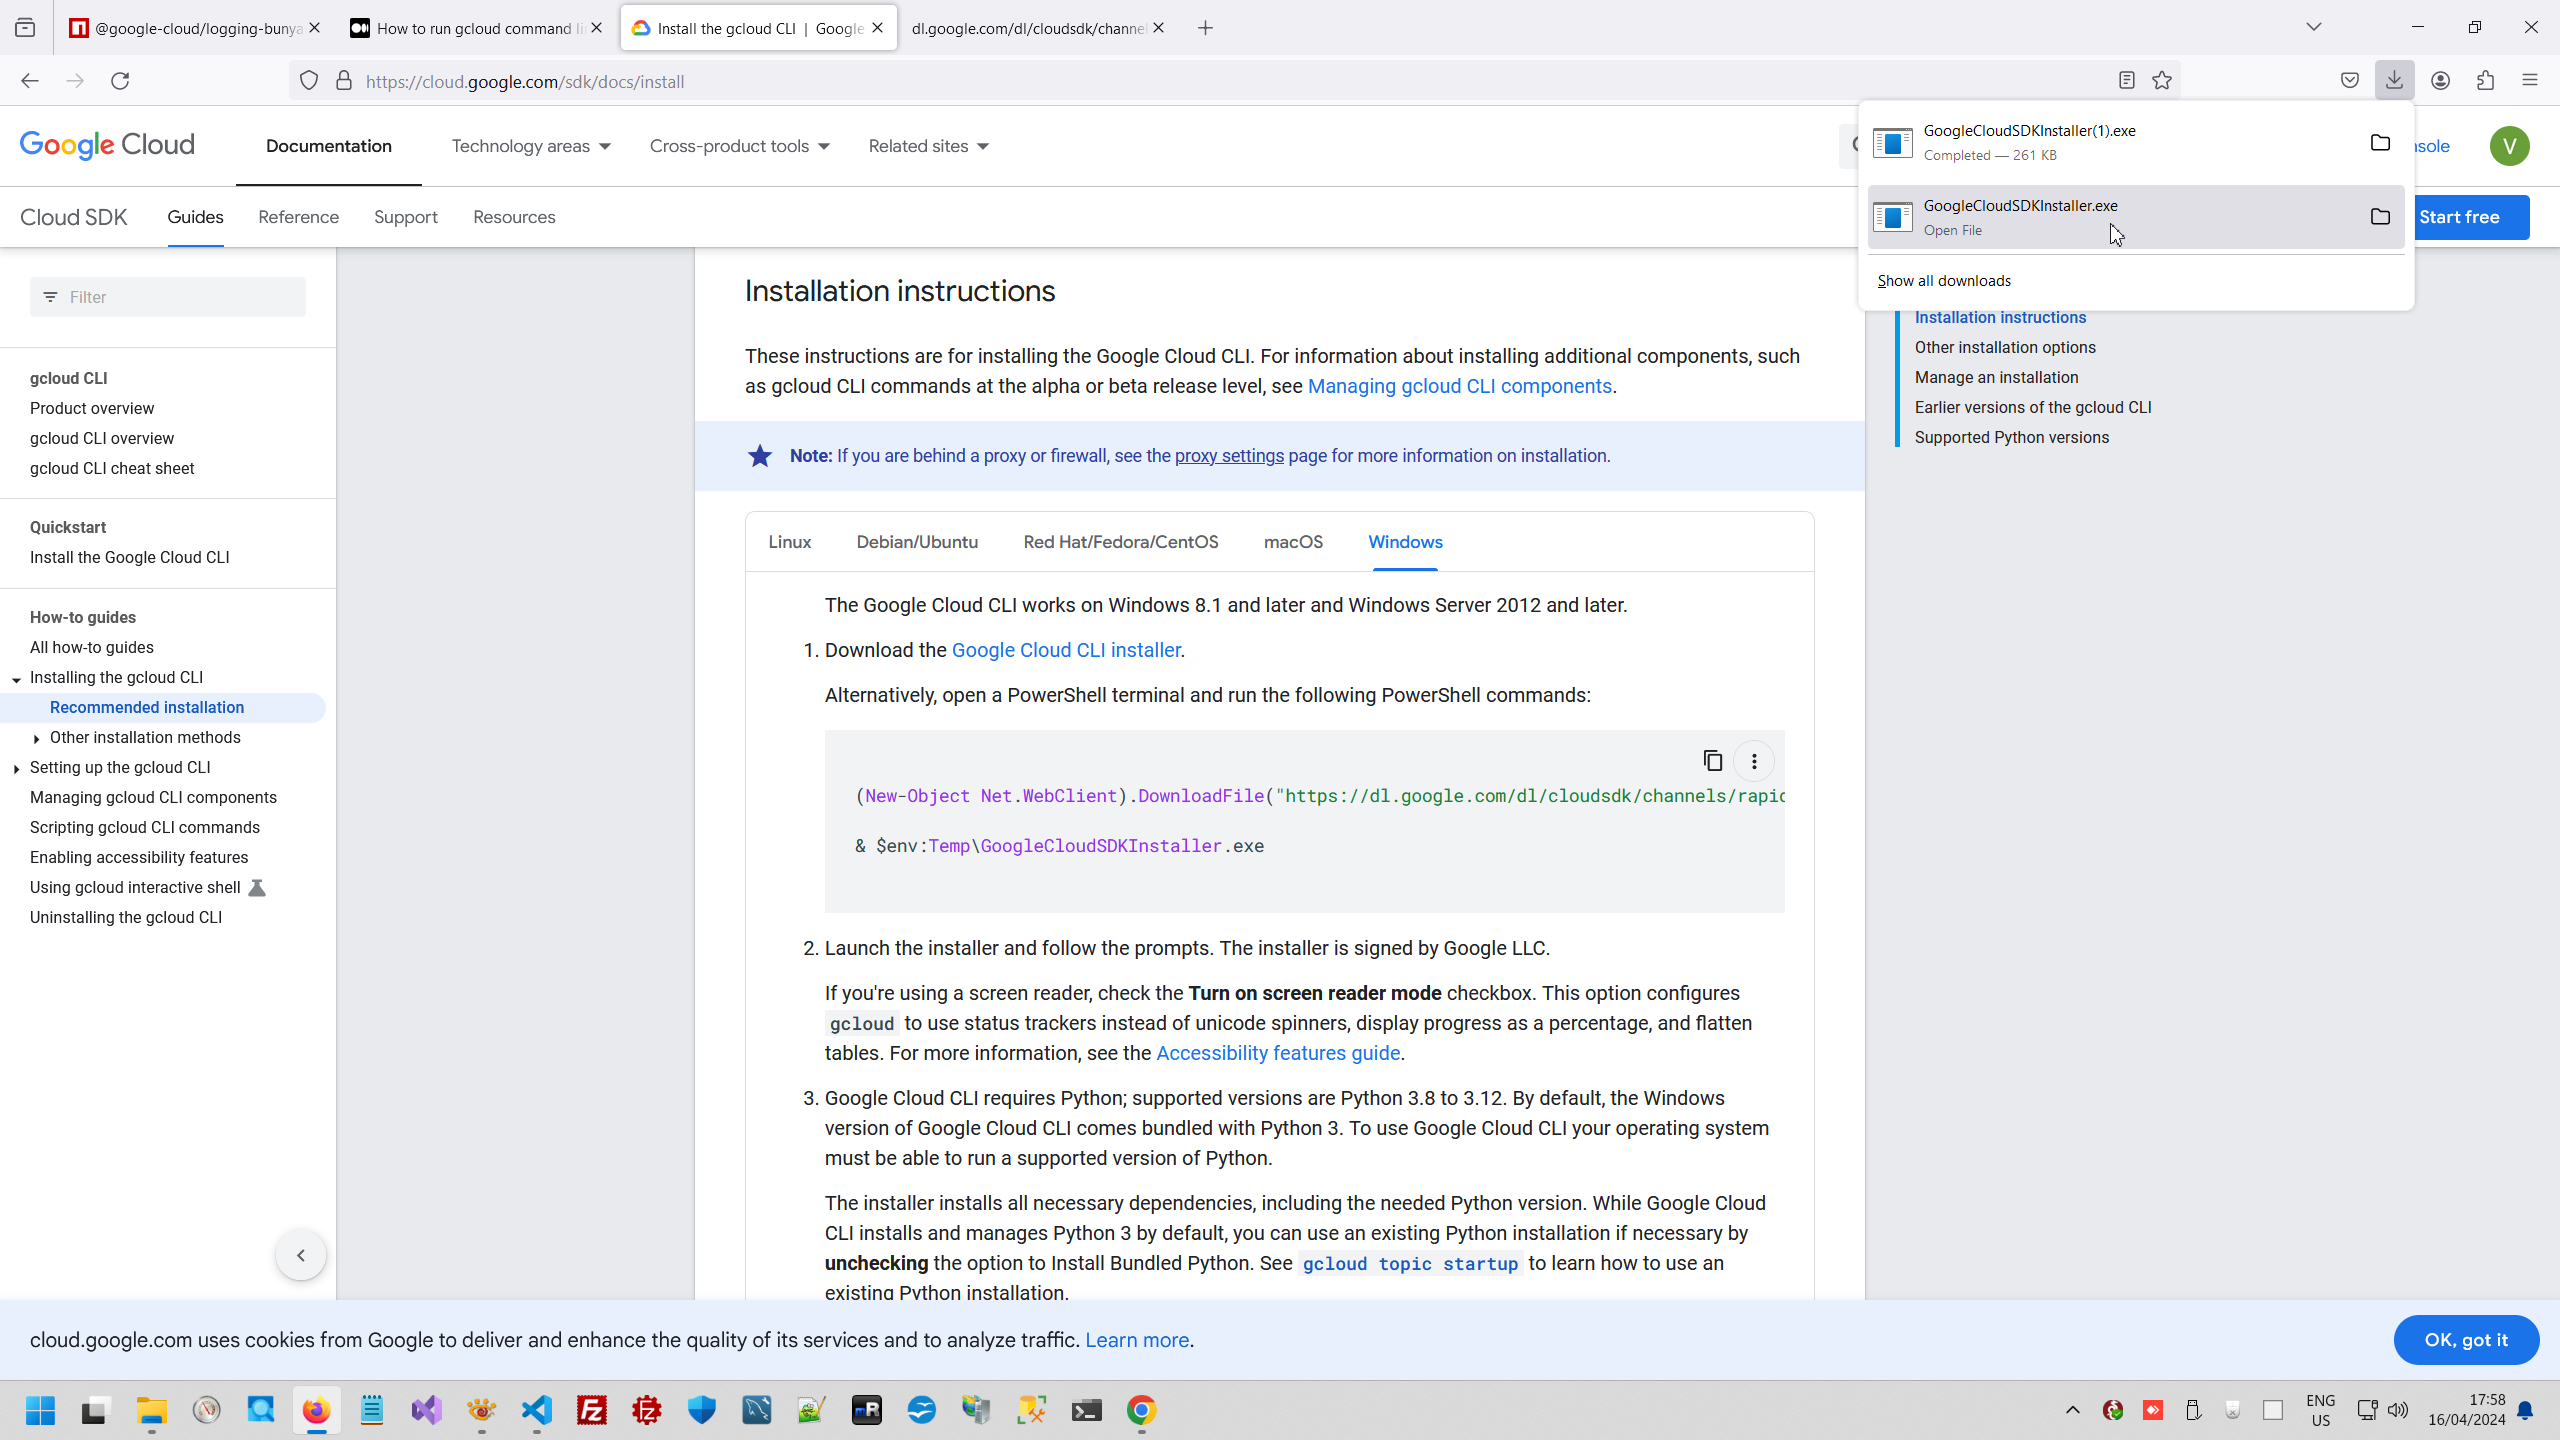Screen dimensions: 2560x1440
Task: Switch to the macOS instructions tab
Action: (x=1293, y=542)
